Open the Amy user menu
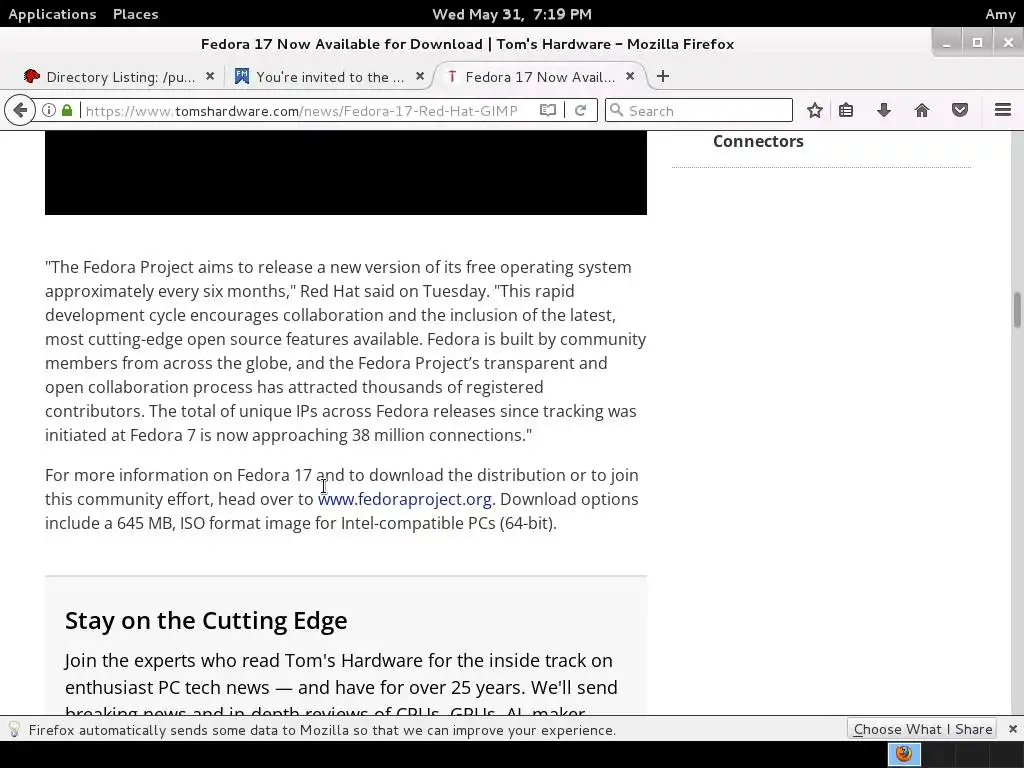 (x=1000, y=14)
